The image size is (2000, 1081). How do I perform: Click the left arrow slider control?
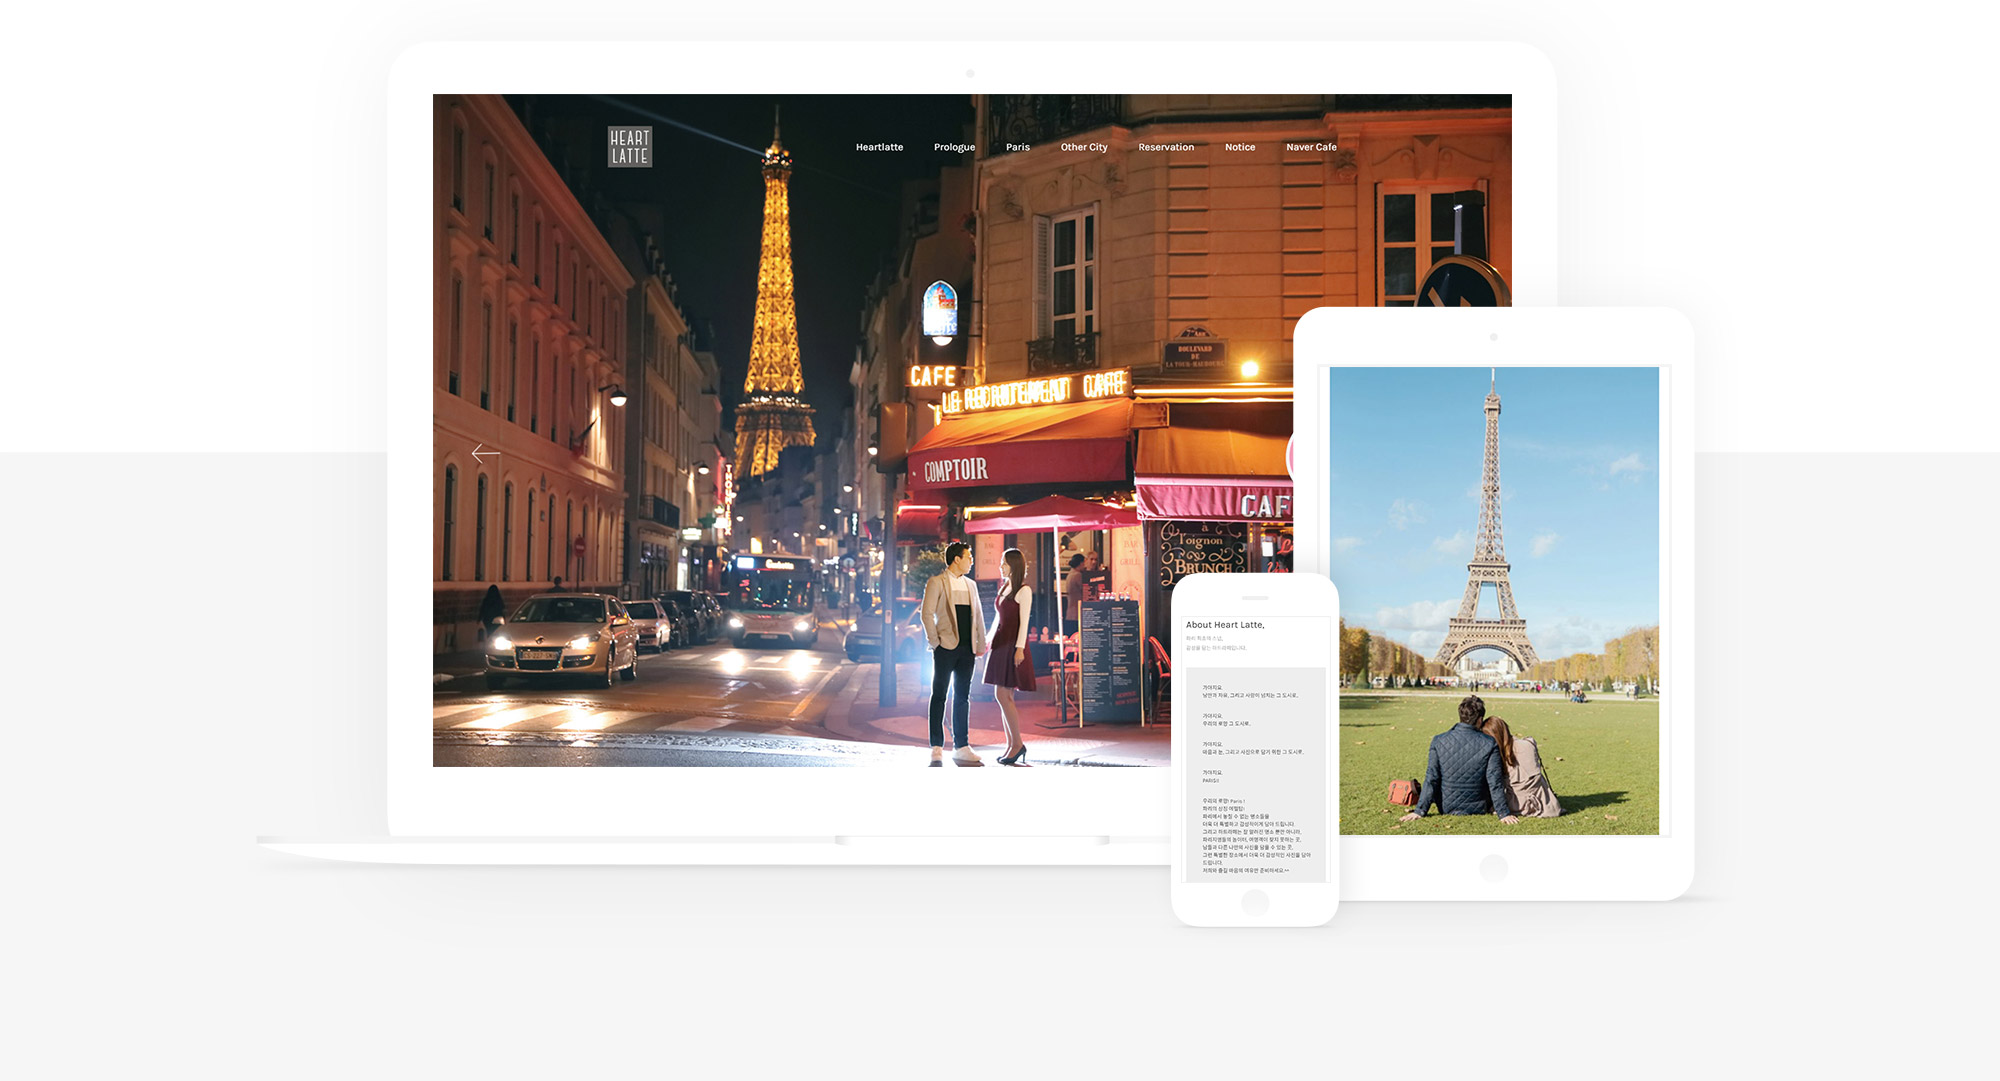tap(486, 454)
